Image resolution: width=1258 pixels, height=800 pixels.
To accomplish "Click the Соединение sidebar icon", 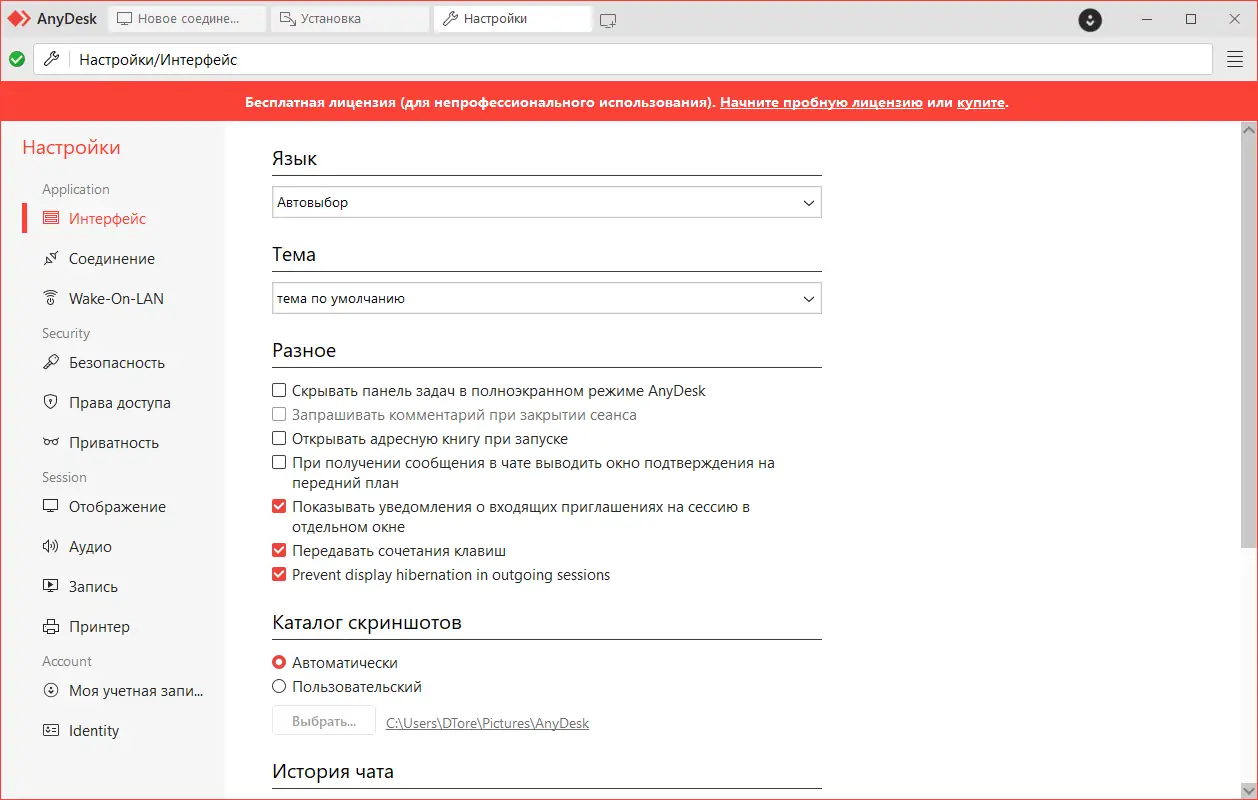I will pos(51,258).
